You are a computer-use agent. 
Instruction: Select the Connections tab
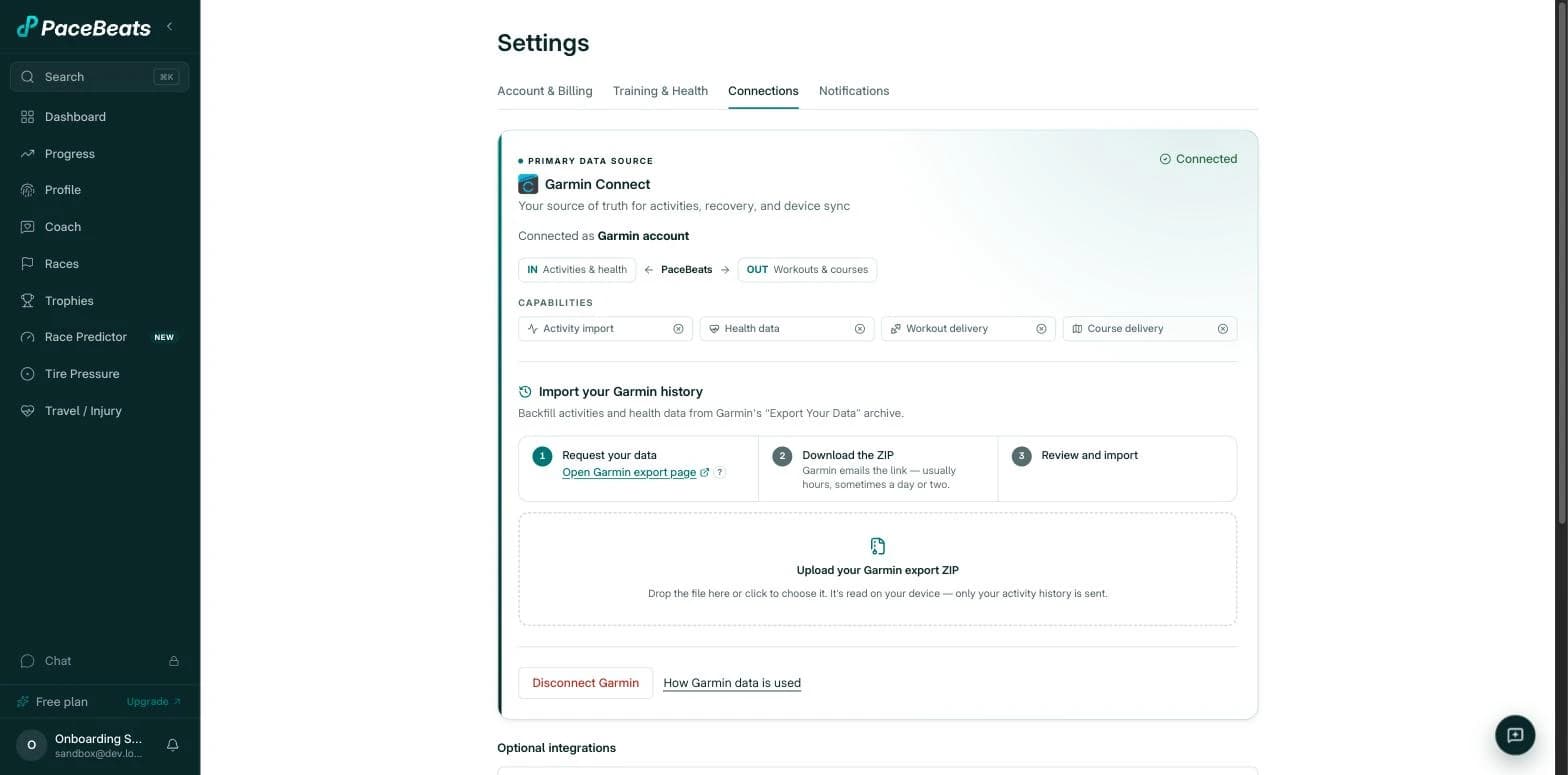click(763, 91)
